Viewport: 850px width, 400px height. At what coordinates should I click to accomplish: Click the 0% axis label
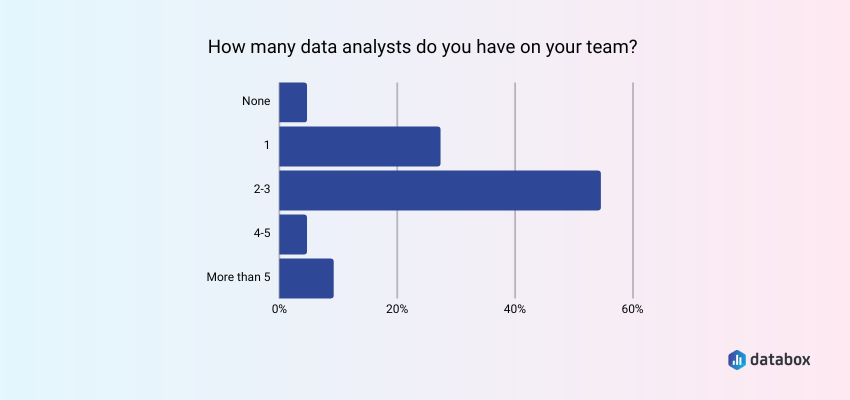coord(280,309)
